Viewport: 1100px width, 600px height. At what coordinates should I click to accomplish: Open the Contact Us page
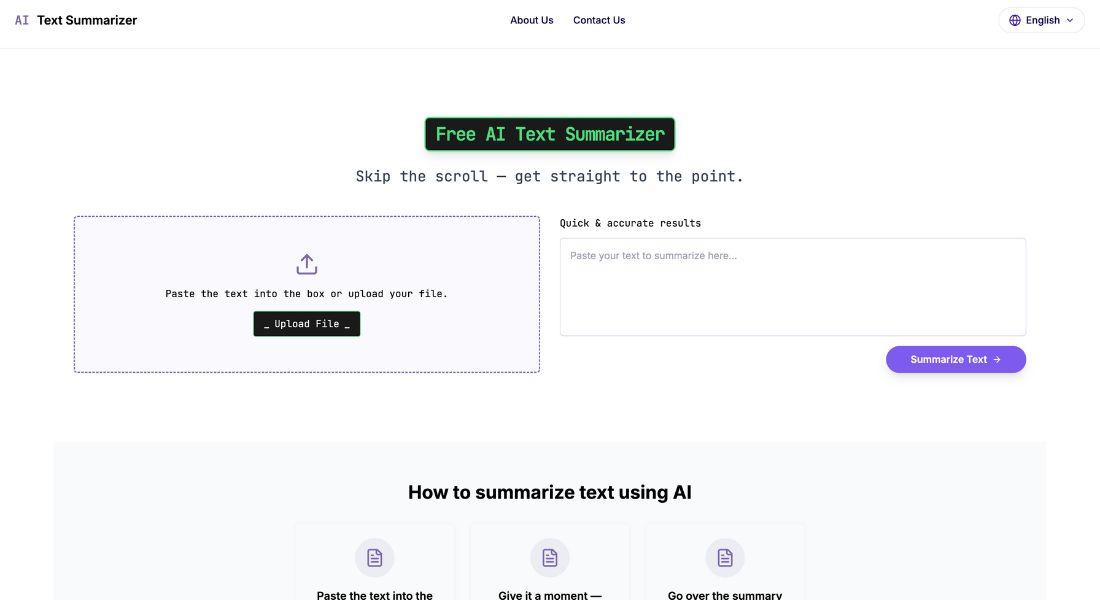pos(599,20)
